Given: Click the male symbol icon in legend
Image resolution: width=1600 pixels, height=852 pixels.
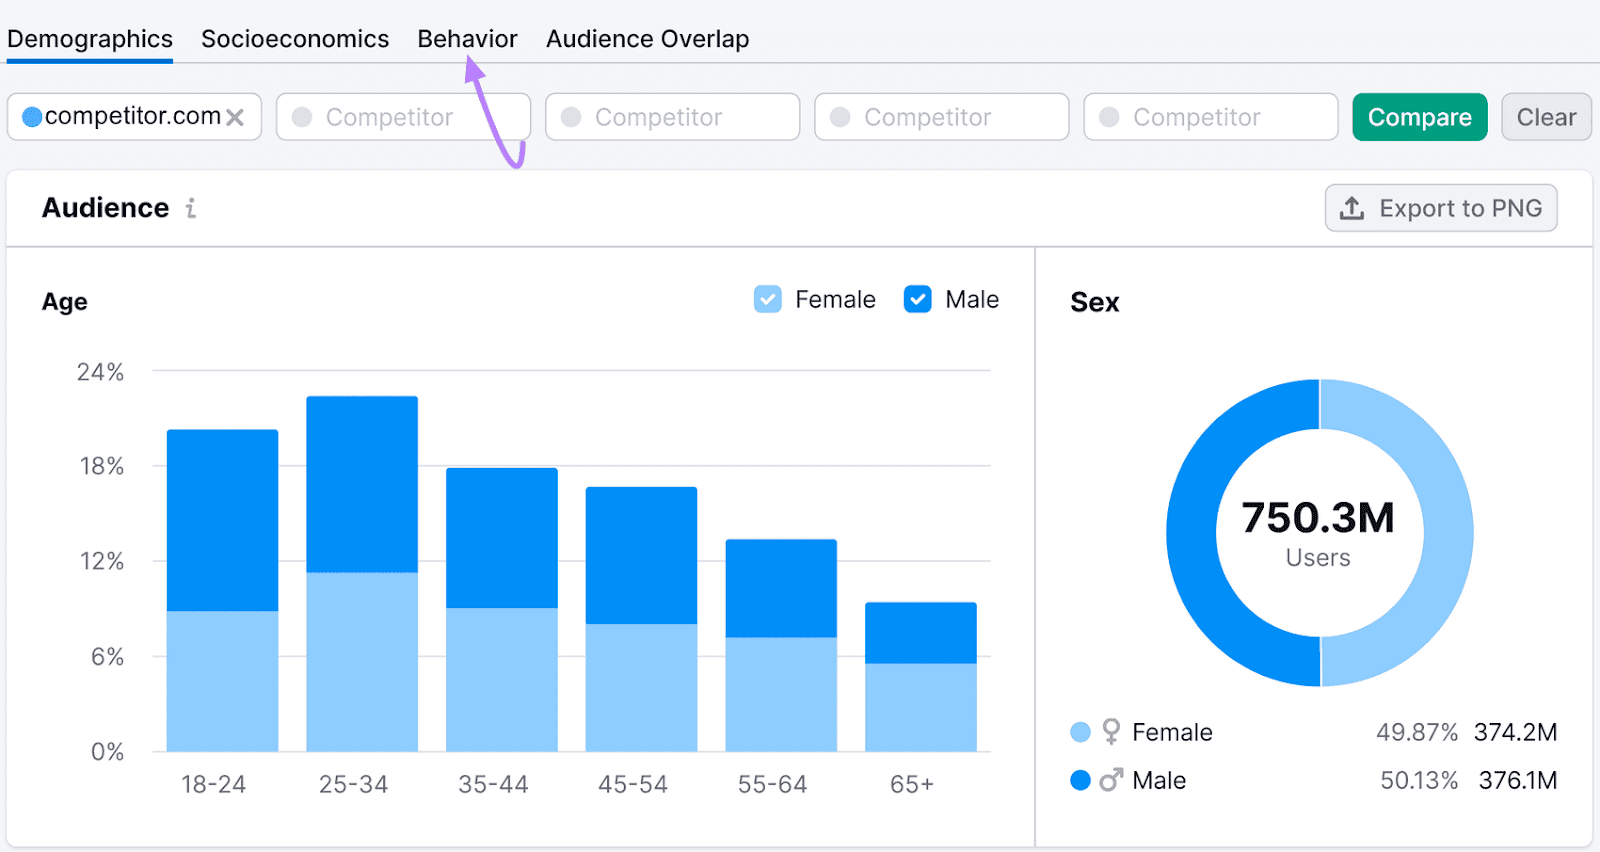Looking at the screenshot, I should pos(1110,780).
